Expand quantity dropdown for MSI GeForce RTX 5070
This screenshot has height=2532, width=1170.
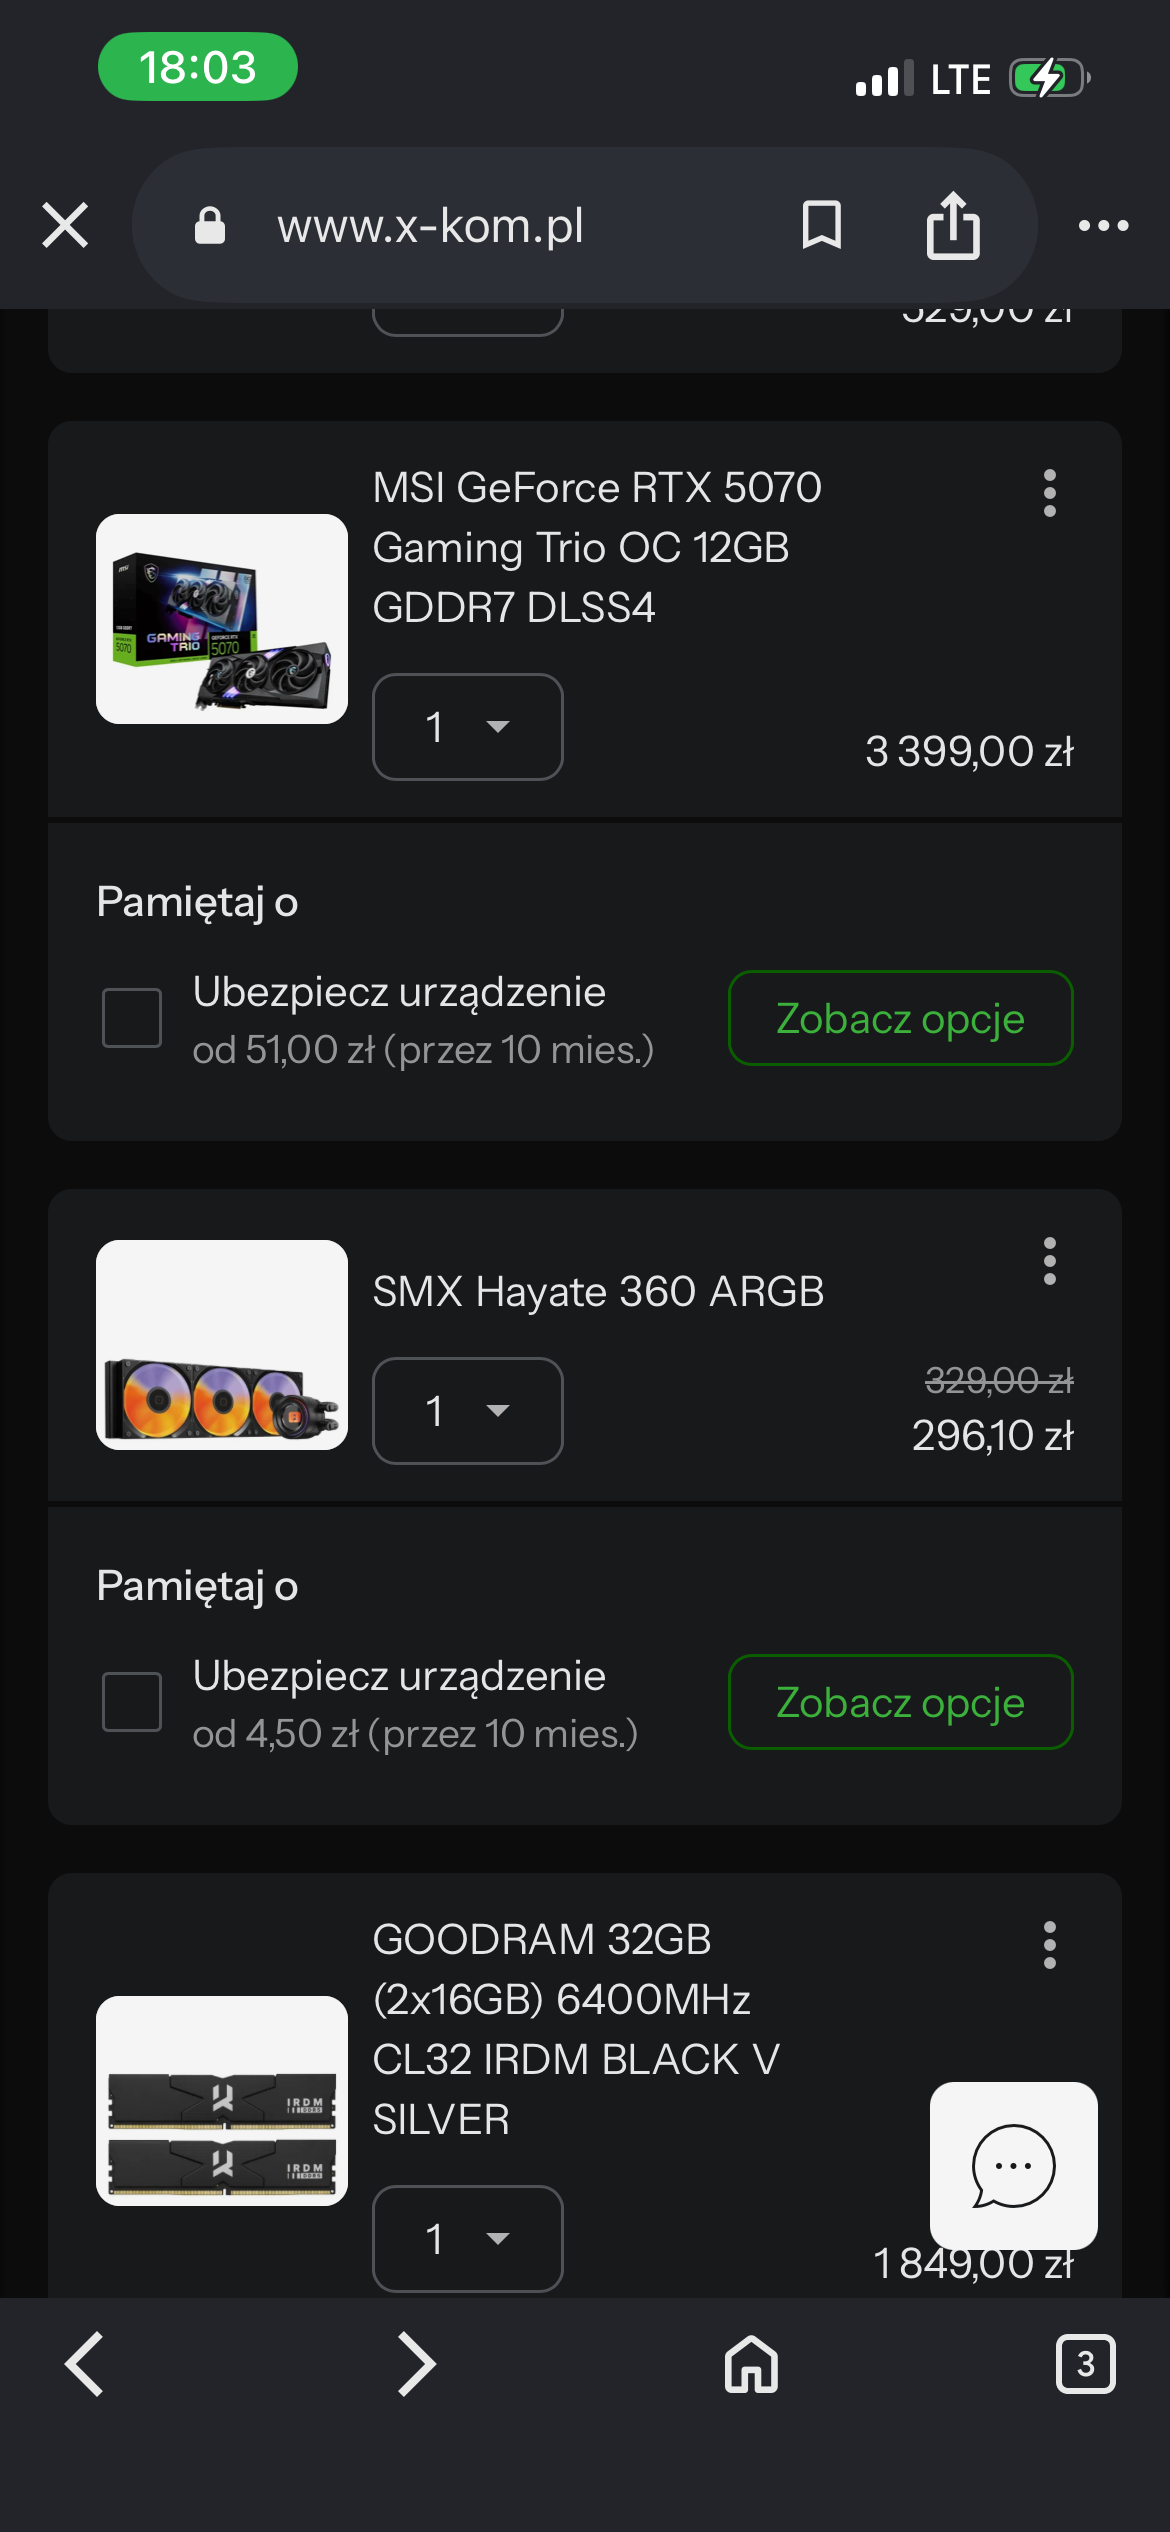[x=467, y=727]
